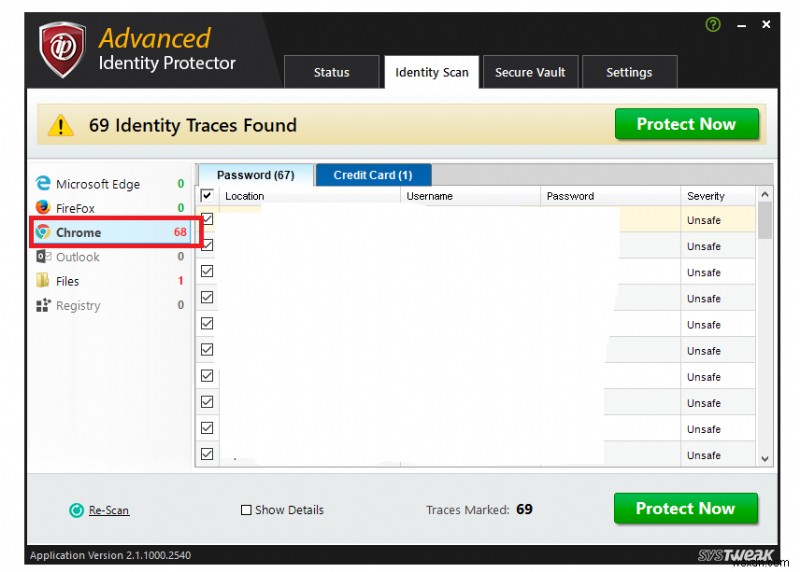Click the FireFox browser icon
This screenshot has height=572, width=800.
[43, 207]
